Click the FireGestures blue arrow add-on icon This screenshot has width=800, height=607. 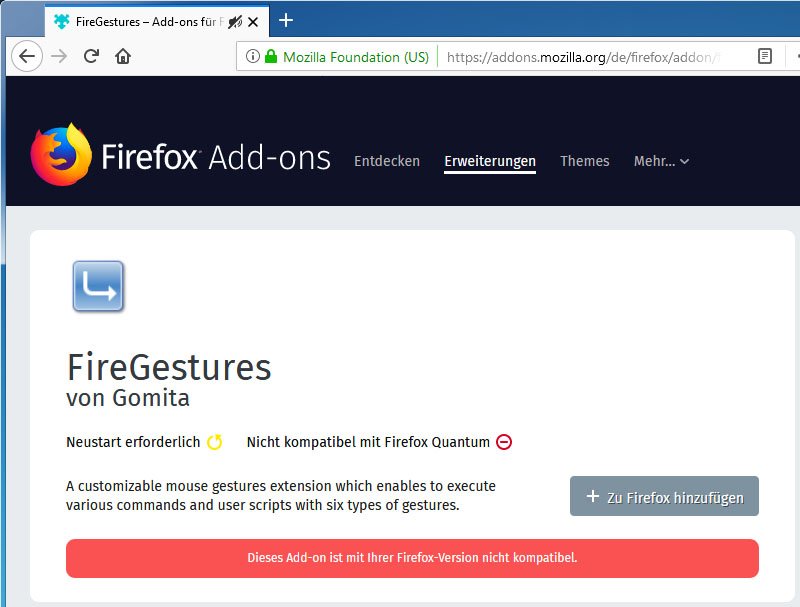[x=98, y=286]
